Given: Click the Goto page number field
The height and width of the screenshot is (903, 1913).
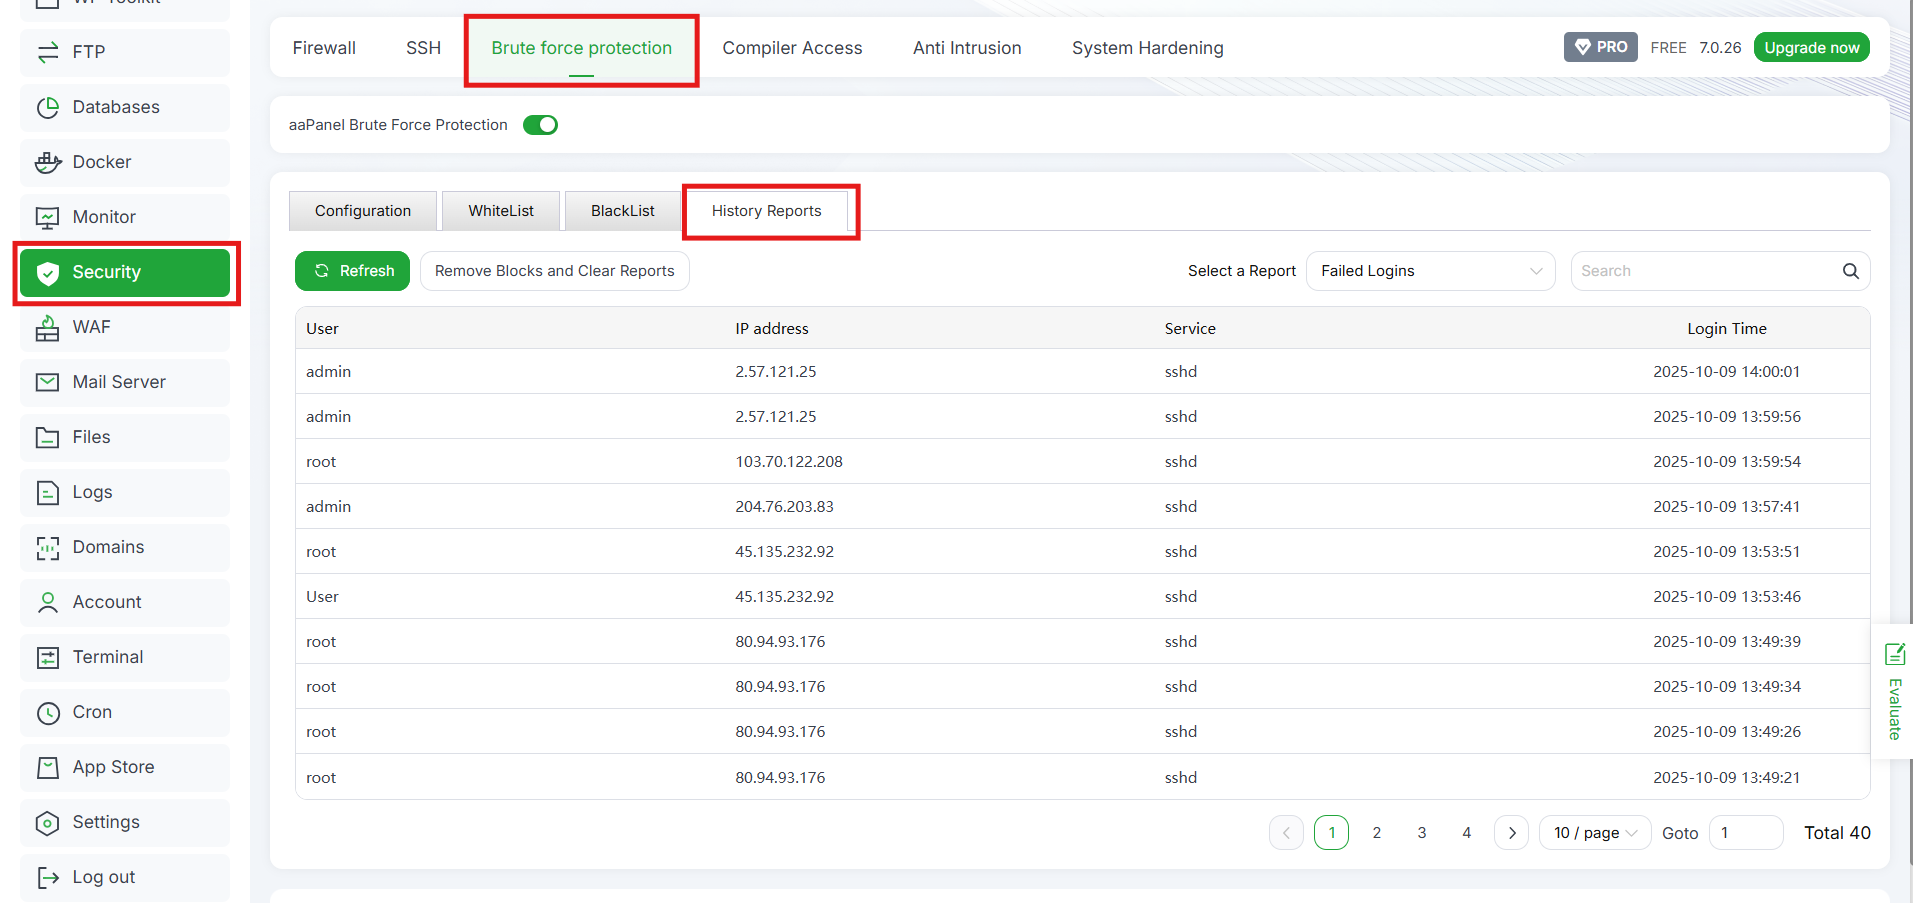Looking at the screenshot, I should [1746, 833].
